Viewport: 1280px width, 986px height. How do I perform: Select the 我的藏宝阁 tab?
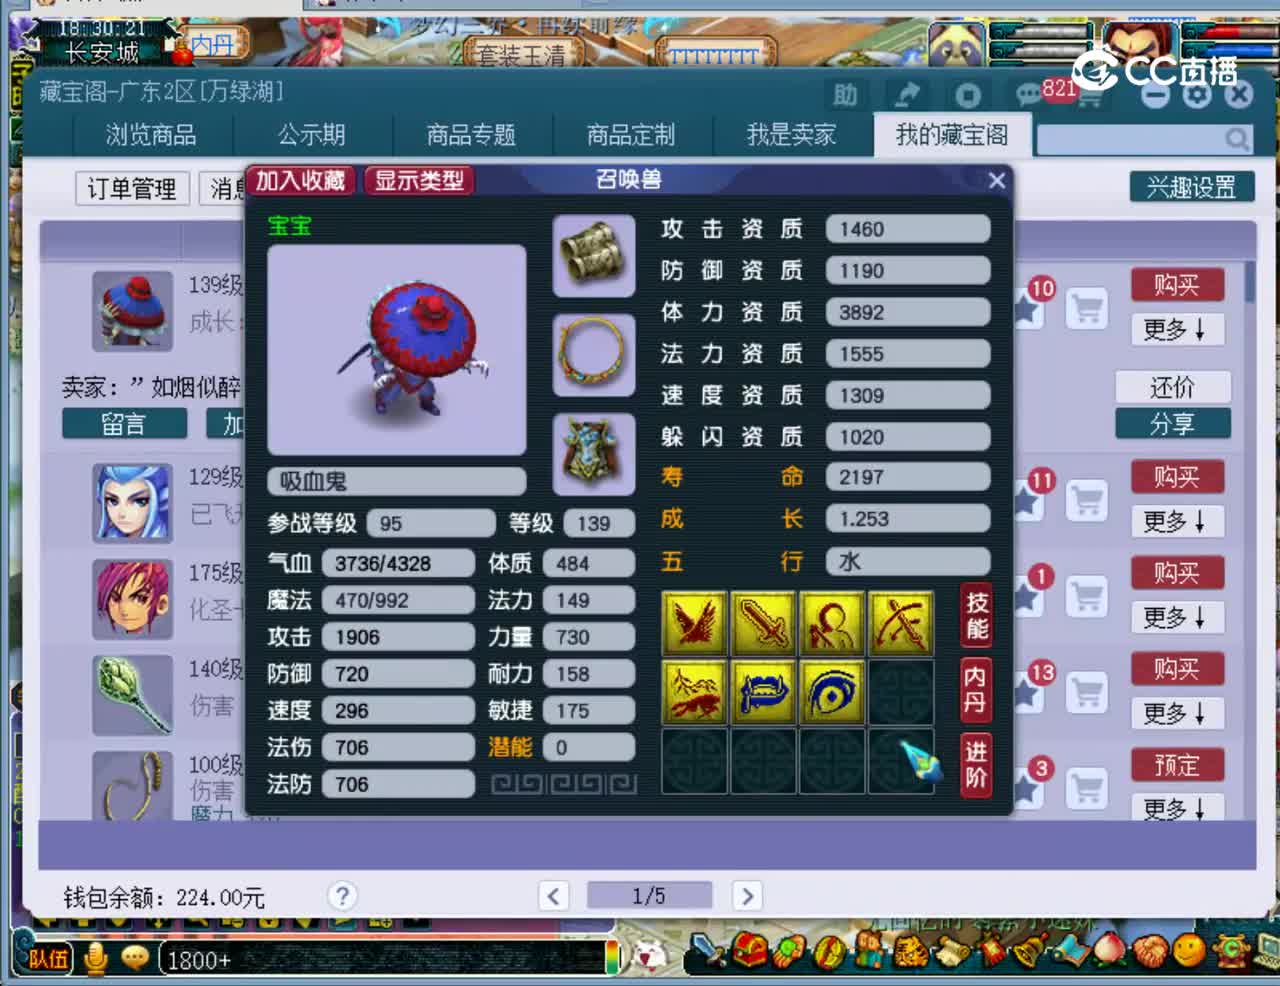(x=951, y=135)
